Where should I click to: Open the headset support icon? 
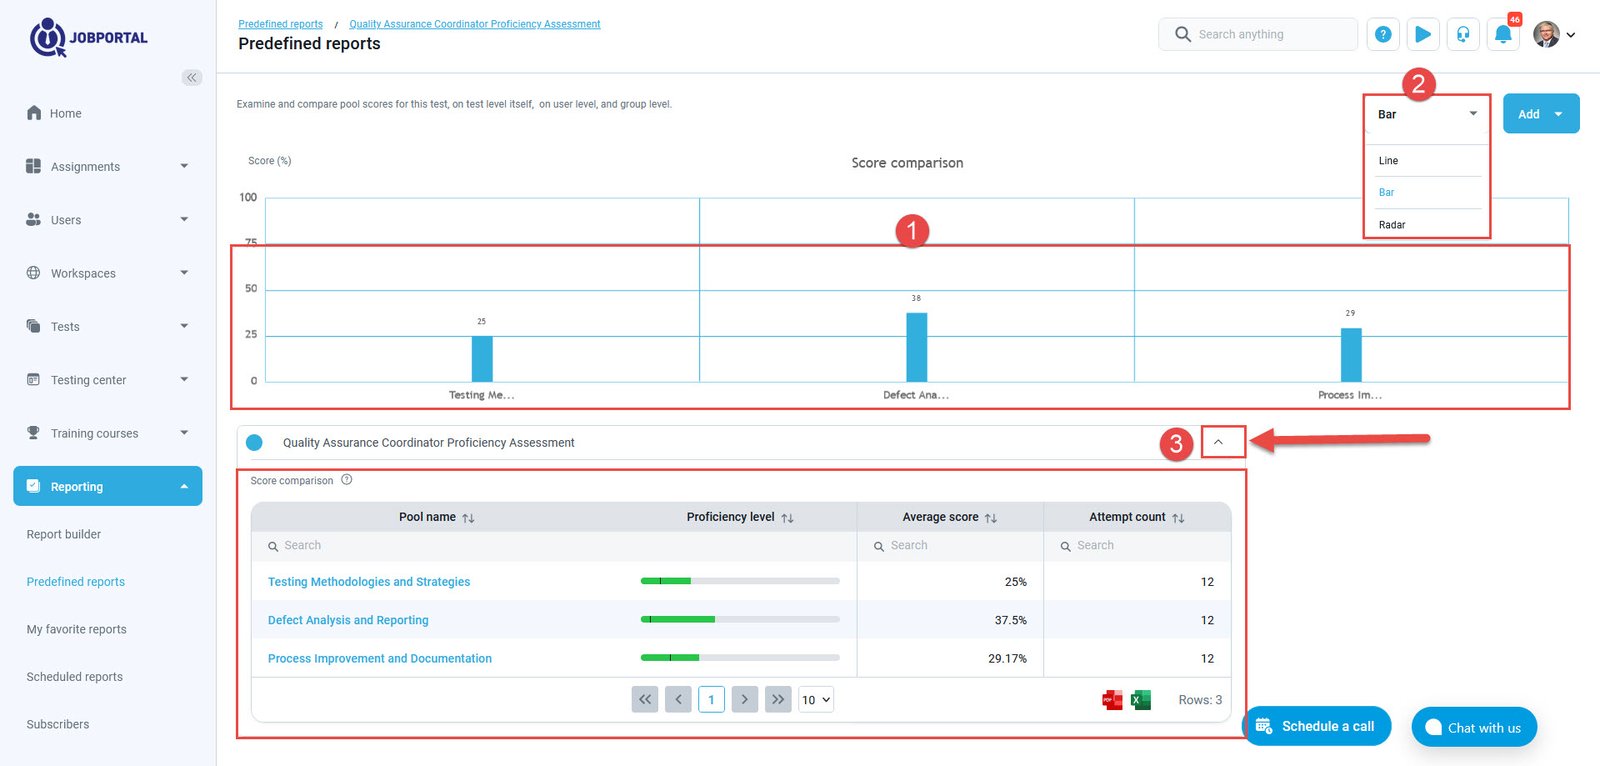pyautogui.click(x=1463, y=34)
